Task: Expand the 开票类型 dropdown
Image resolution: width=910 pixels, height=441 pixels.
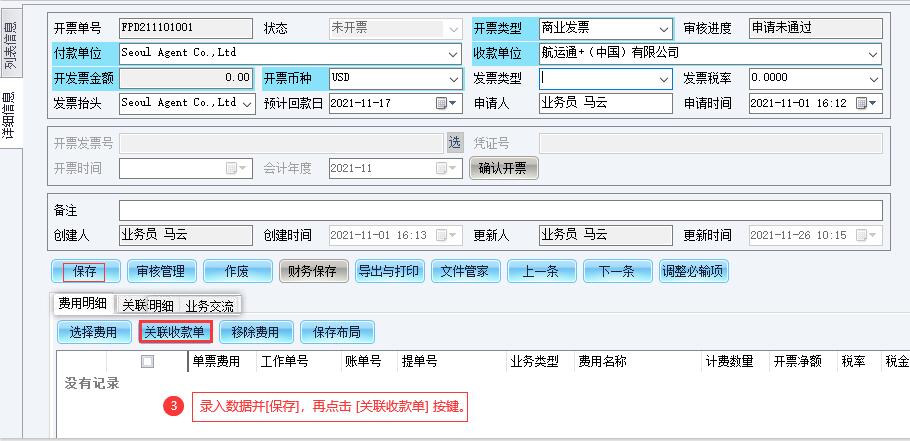Action: pyautogui.click(x=664, y=28)
